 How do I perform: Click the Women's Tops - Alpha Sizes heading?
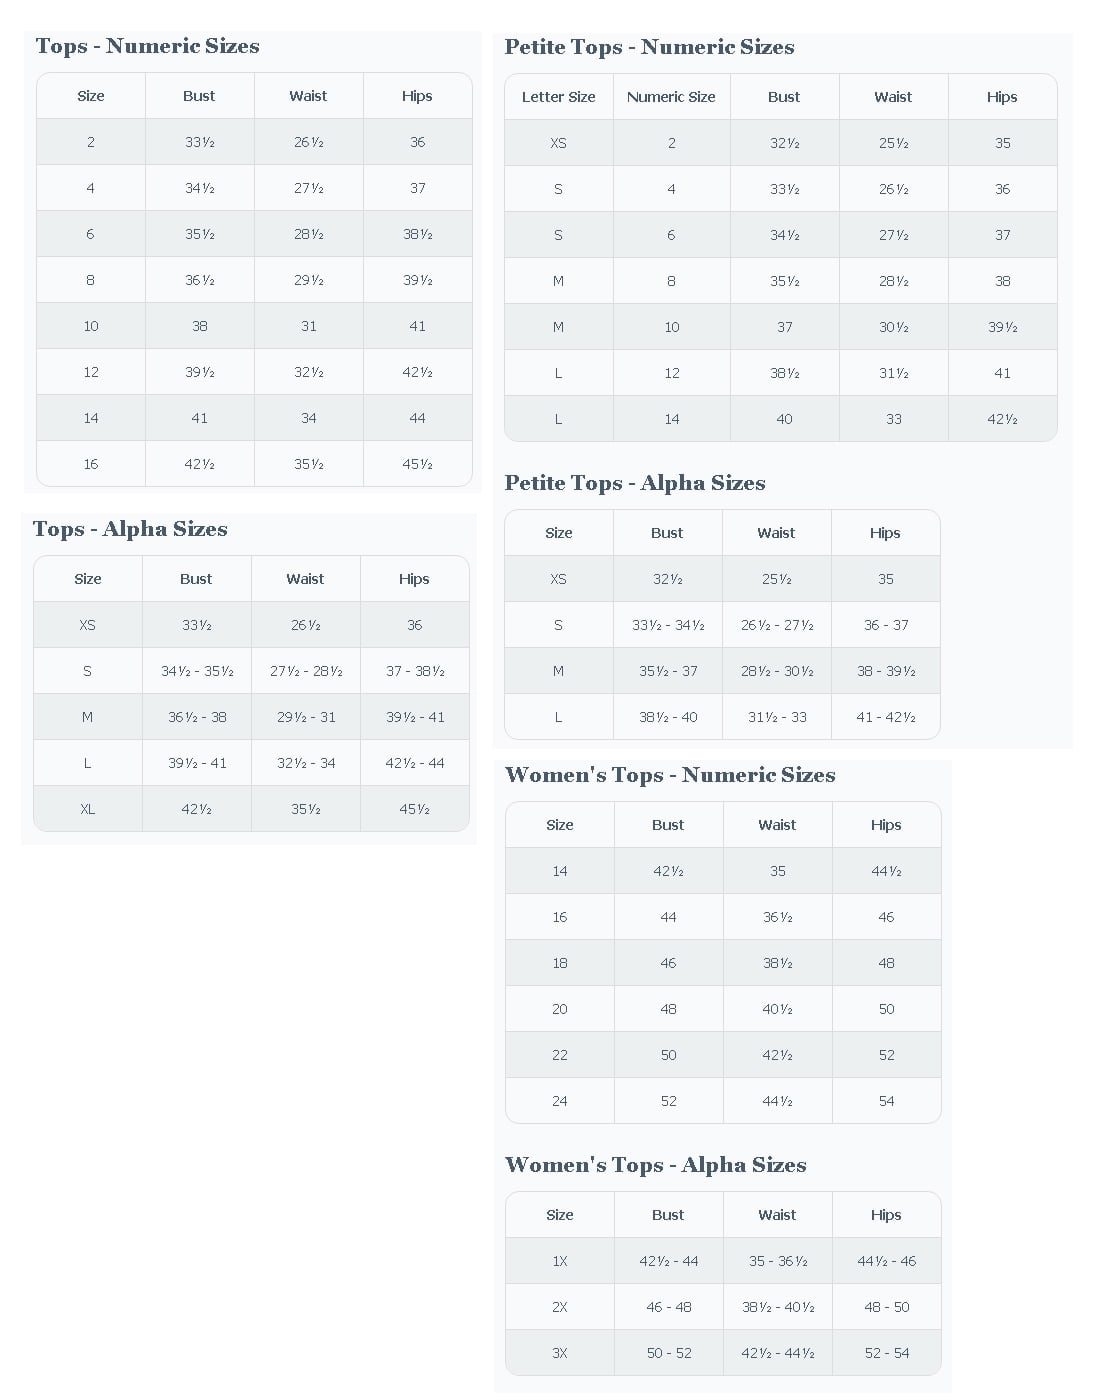(655, 1165)
